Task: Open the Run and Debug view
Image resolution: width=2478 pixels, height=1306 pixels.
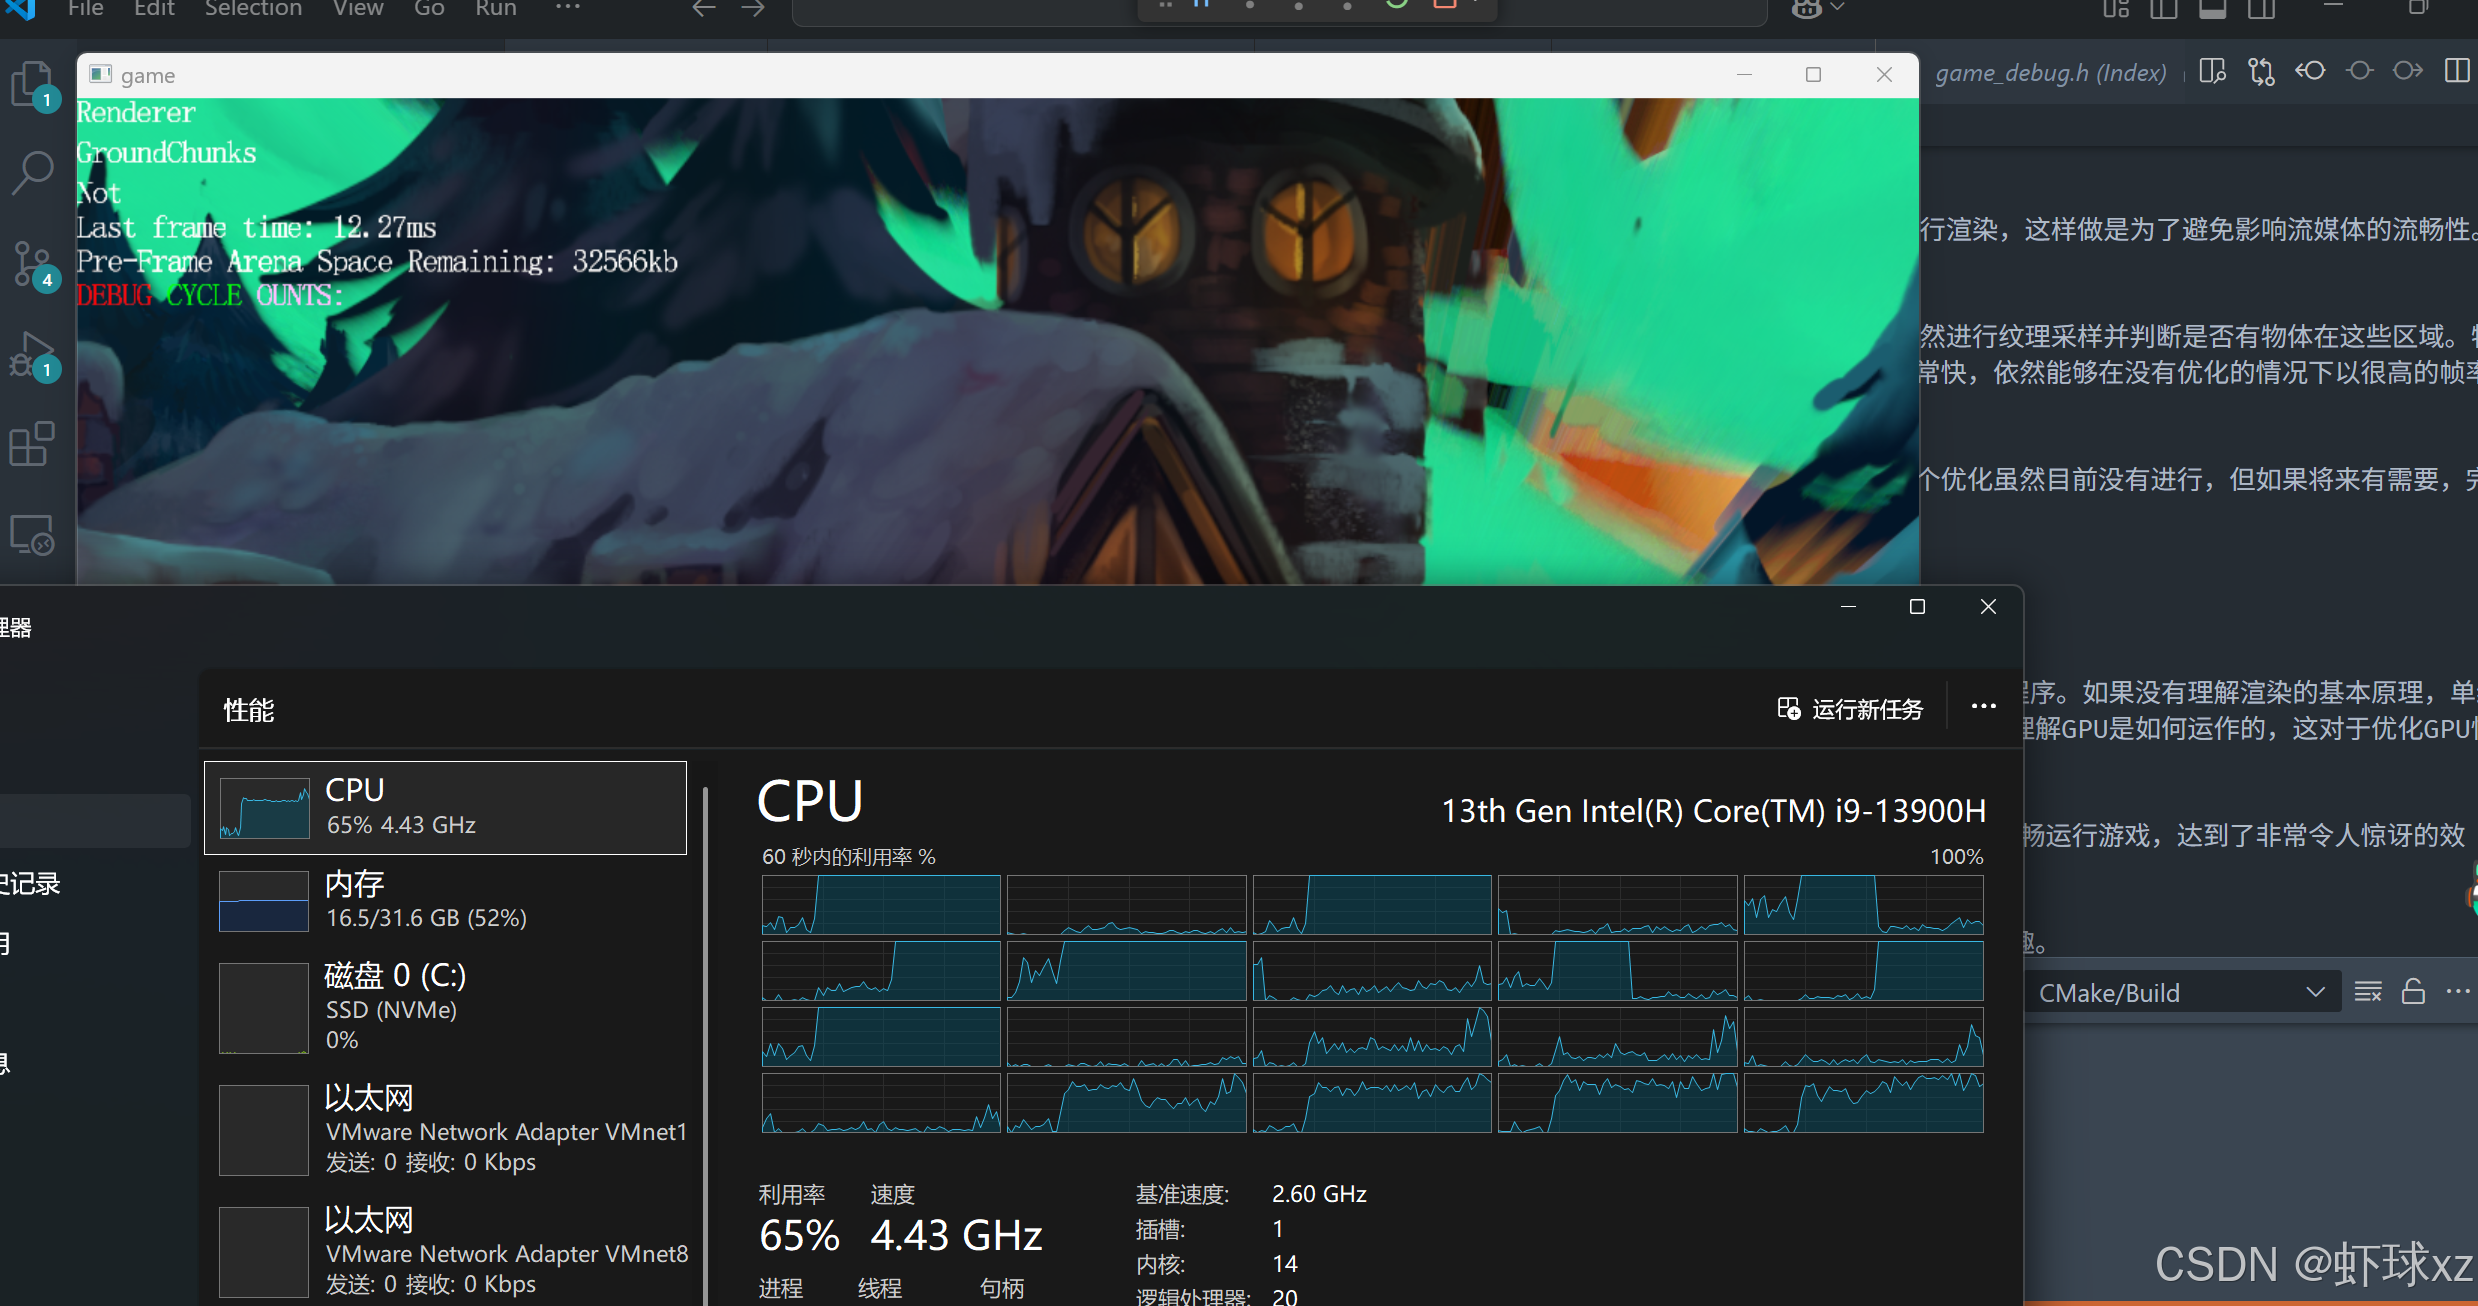Action: click(x=32, y=356)
